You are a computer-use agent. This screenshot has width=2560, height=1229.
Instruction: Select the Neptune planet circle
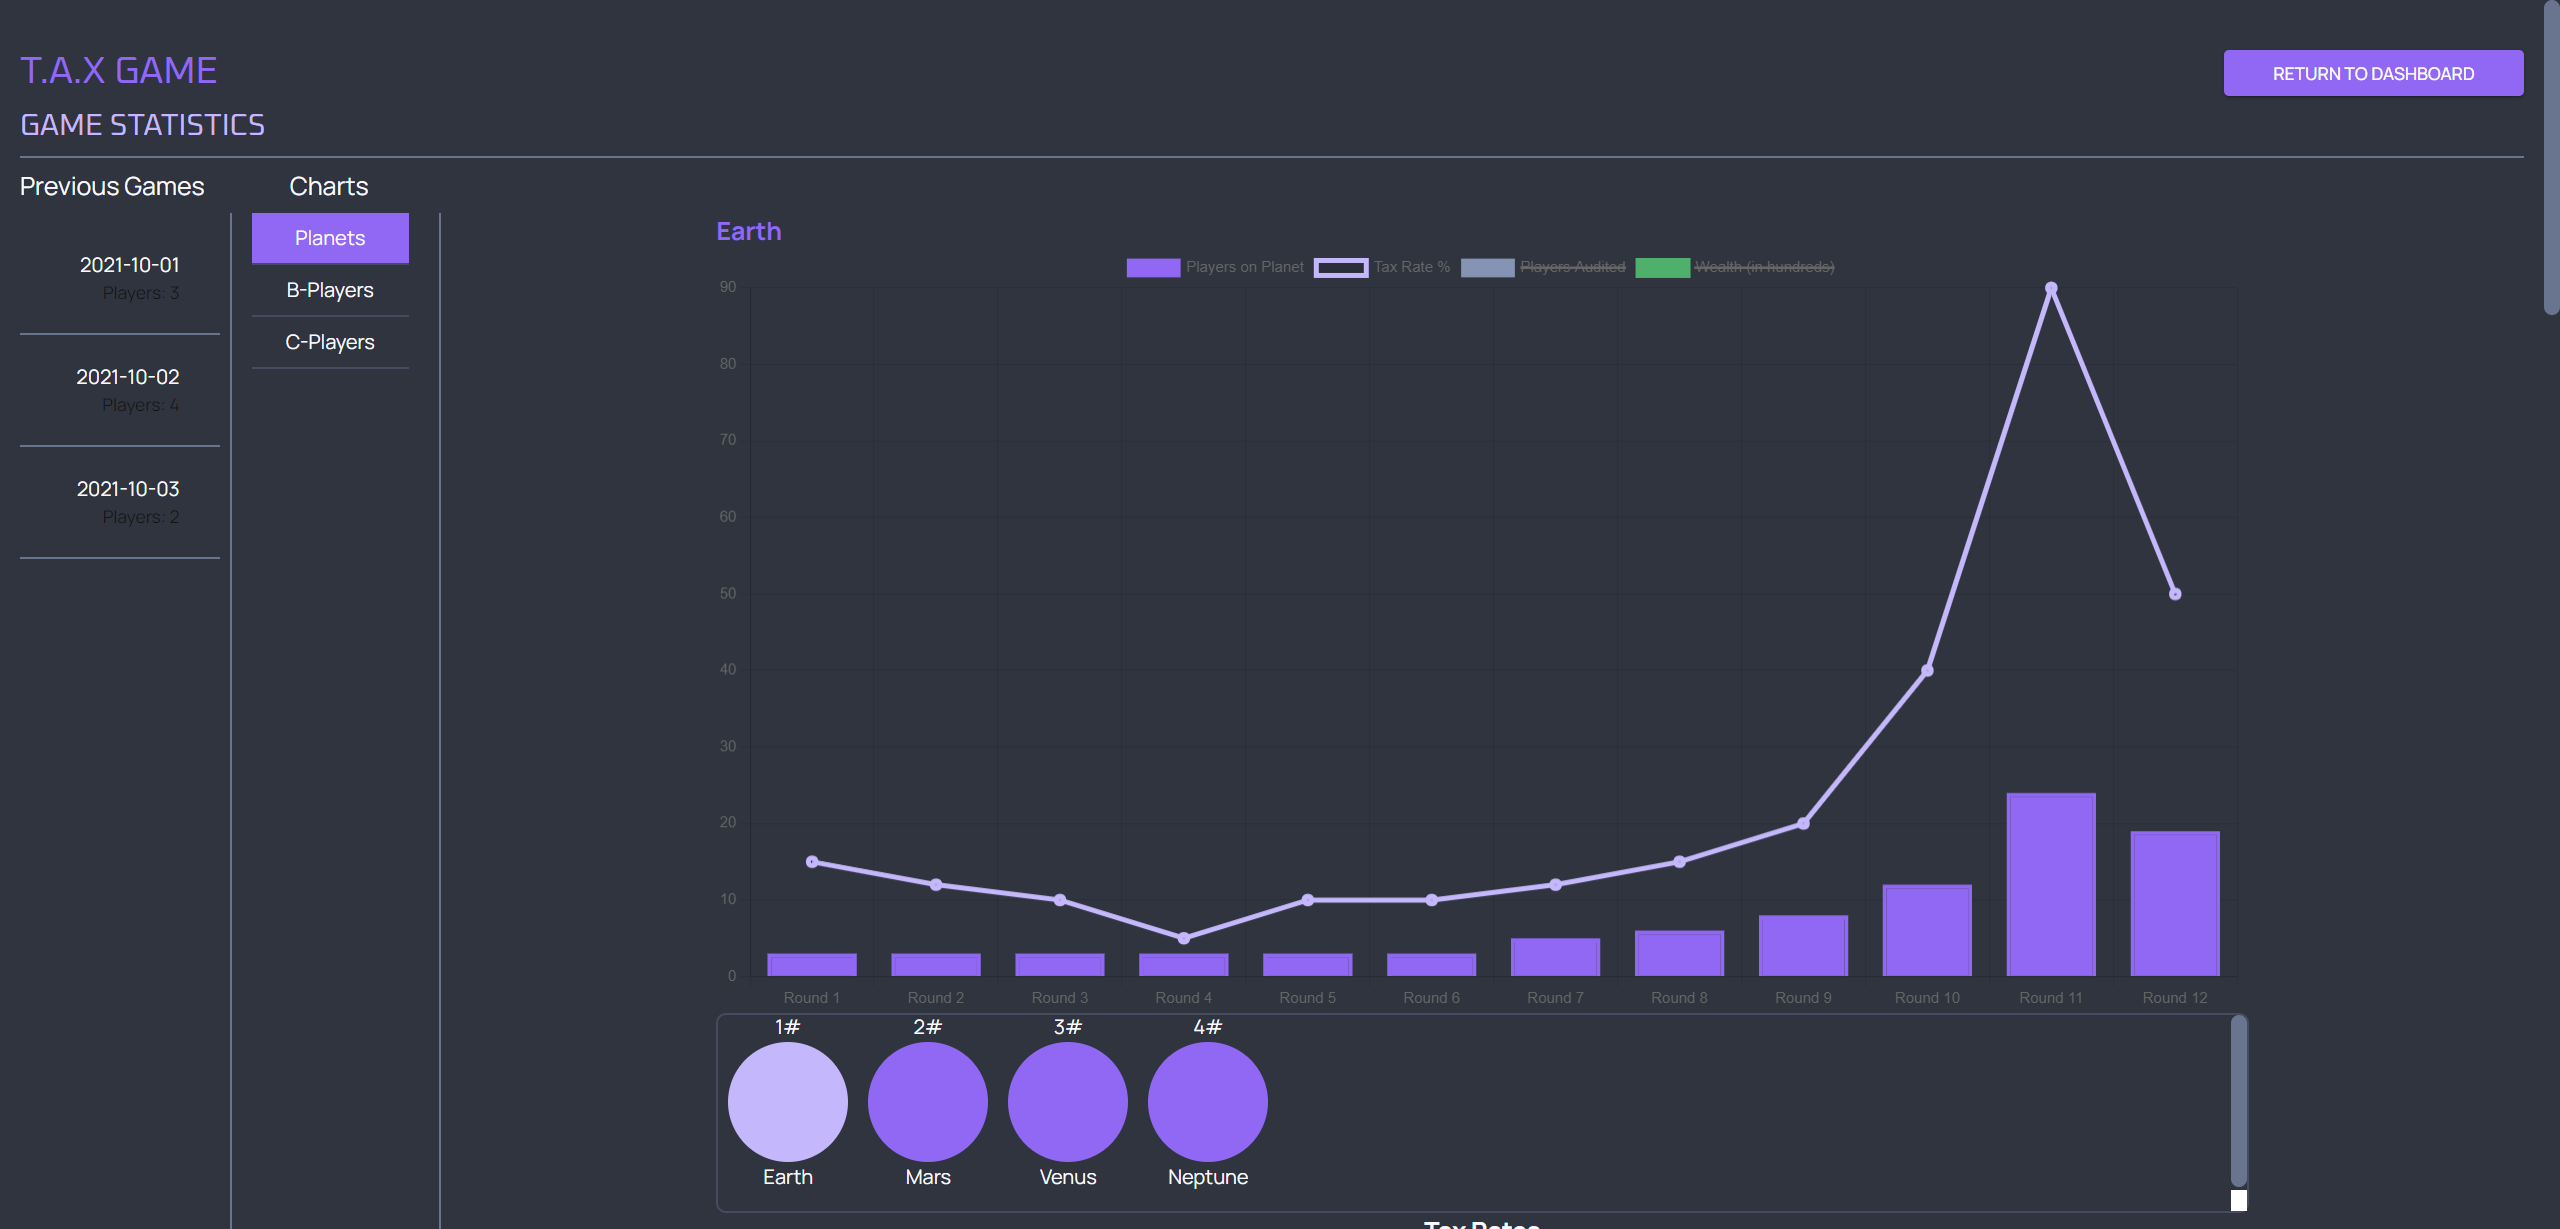[x=1207, y=1101]
